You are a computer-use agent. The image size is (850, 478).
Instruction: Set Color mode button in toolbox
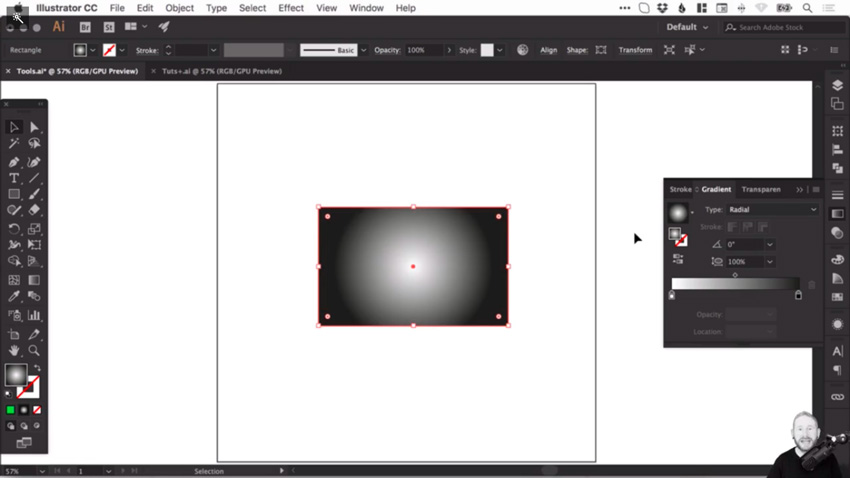(10, 410)
